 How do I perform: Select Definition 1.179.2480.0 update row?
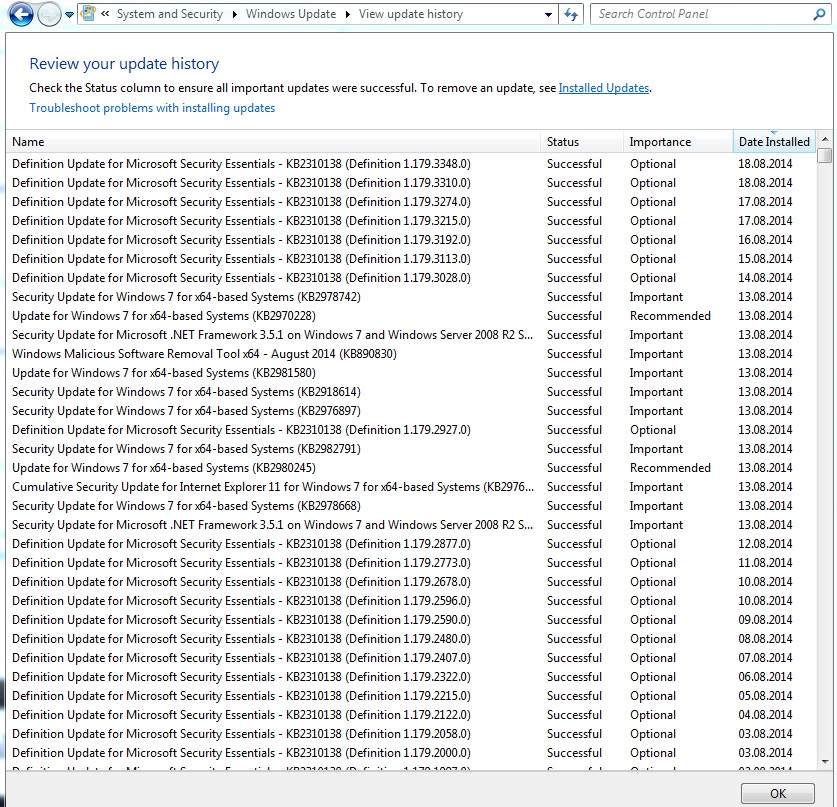tap(411, 639)
